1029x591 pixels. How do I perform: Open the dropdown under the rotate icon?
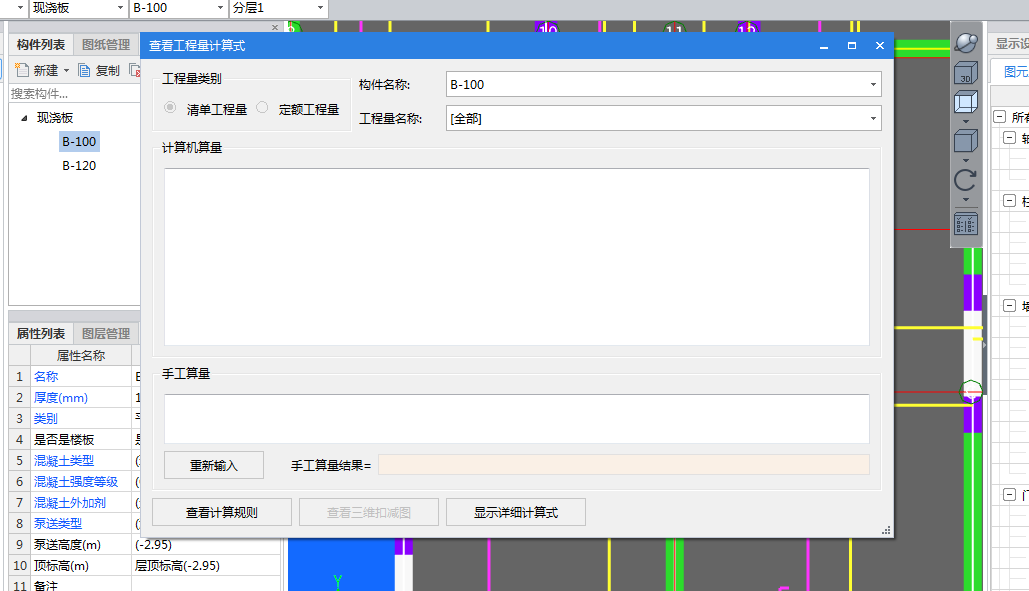[x=965, y=199]
